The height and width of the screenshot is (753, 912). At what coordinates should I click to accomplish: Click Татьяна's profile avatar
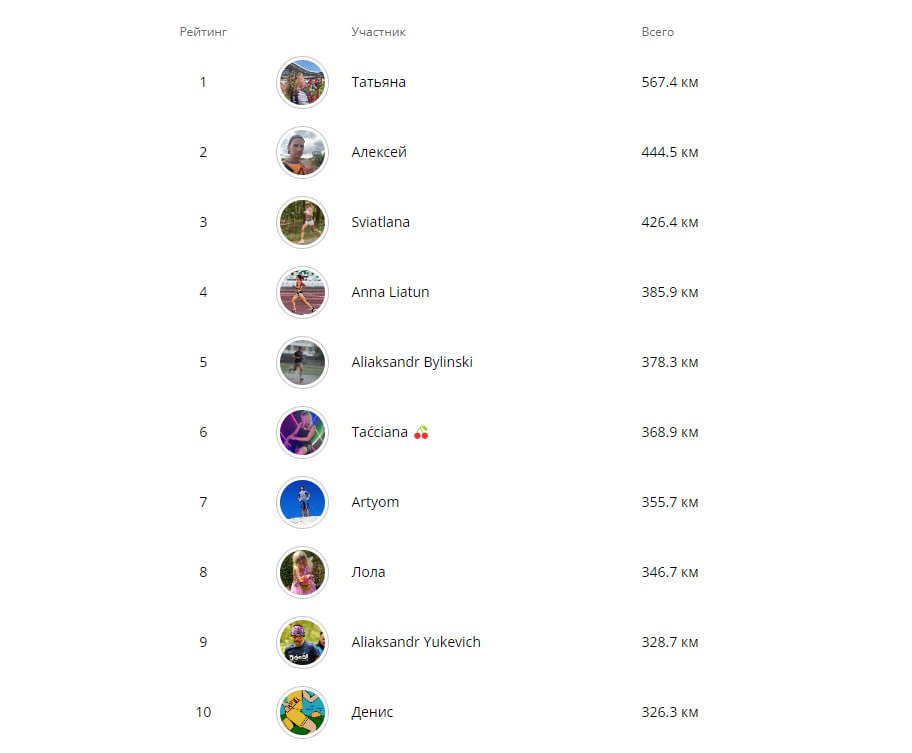[x=301, y=82]
